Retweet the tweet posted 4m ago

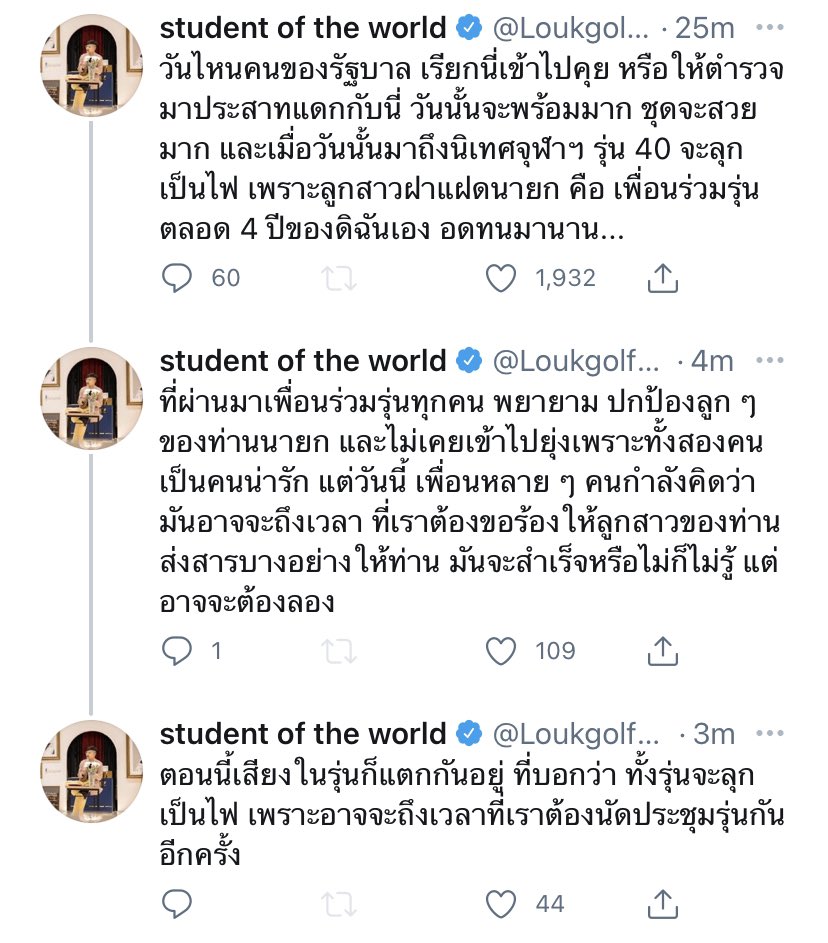pyautogui.click(x=341, y=652)
